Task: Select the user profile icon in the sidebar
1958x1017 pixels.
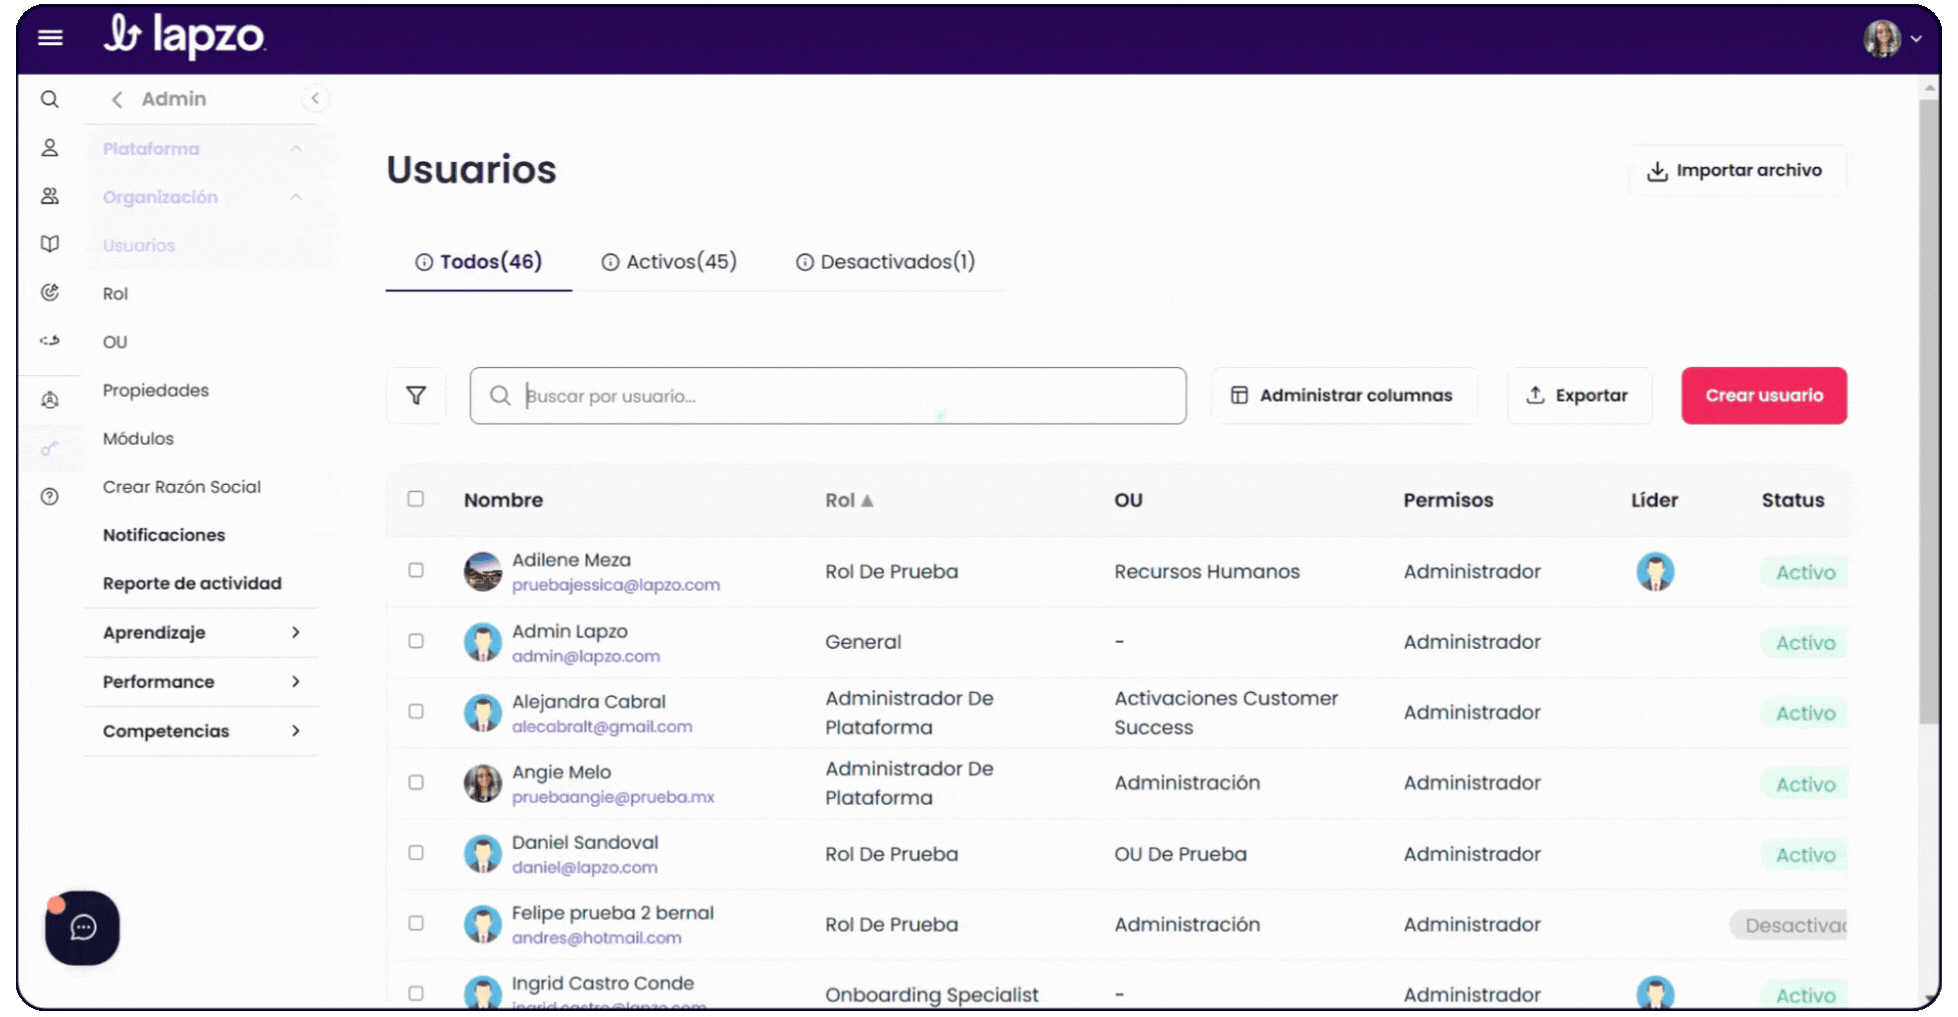Action: (x=49, y=147)
